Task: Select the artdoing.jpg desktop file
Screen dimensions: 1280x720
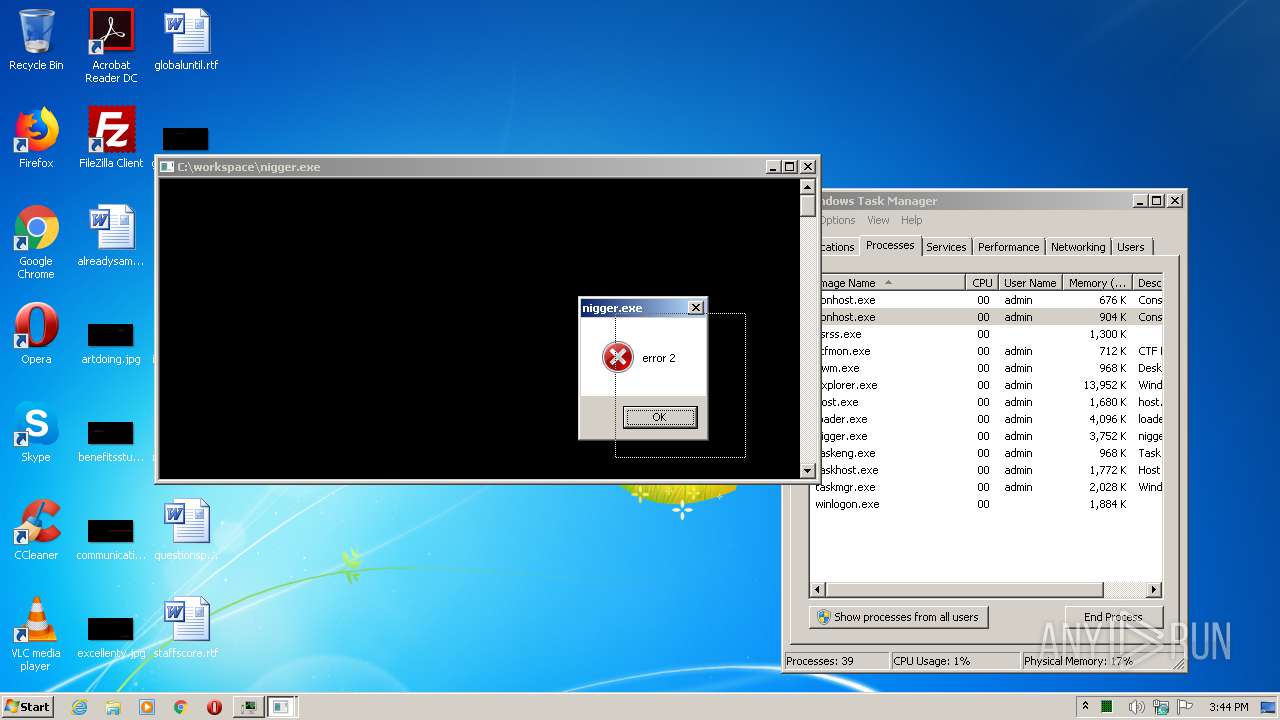Action: point(111,342)
